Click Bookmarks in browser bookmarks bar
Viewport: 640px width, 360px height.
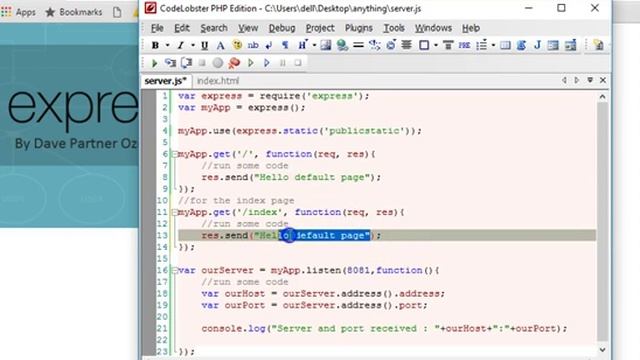[x=74, y=12]
